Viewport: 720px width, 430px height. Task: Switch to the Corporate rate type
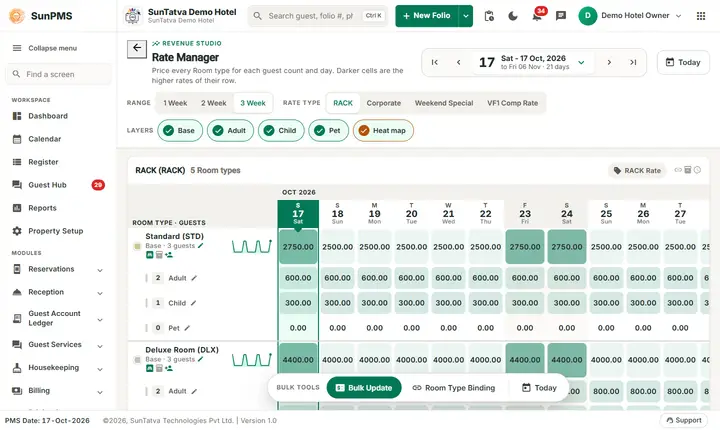point(383,103)
